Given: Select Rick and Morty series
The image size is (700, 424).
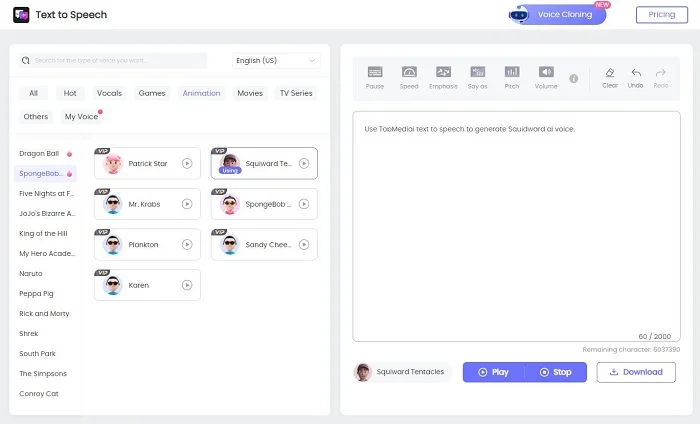Looking at the screenshot, I should (x=44, y=314).
